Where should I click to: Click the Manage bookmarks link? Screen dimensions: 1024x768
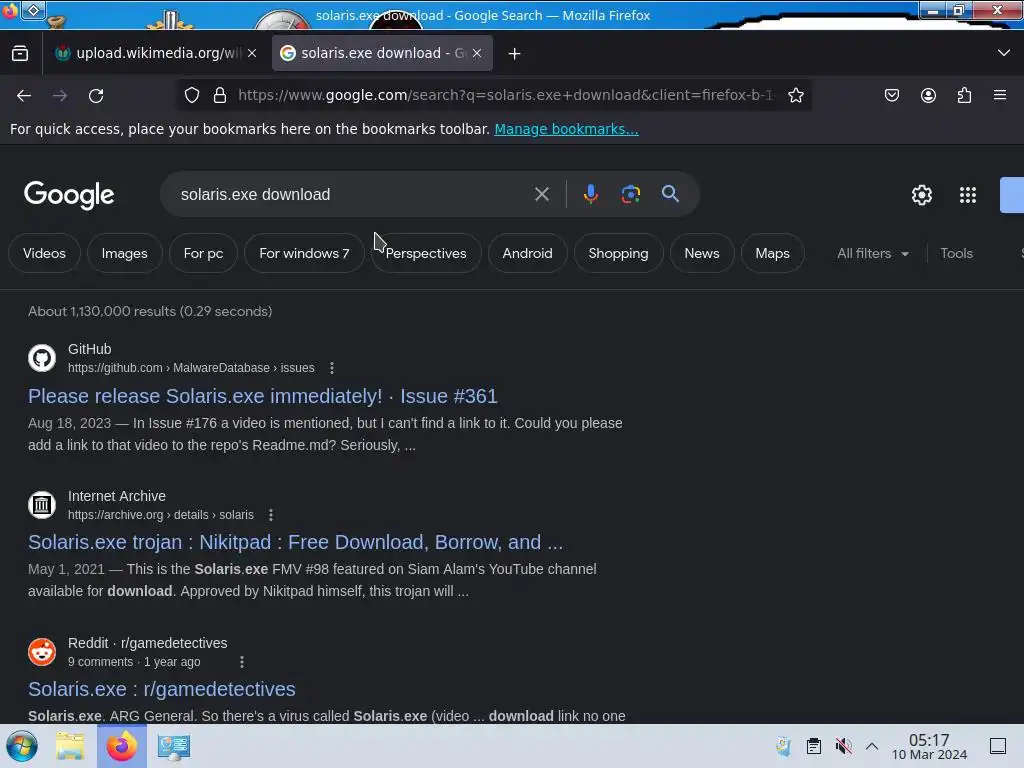click(566, 129)
